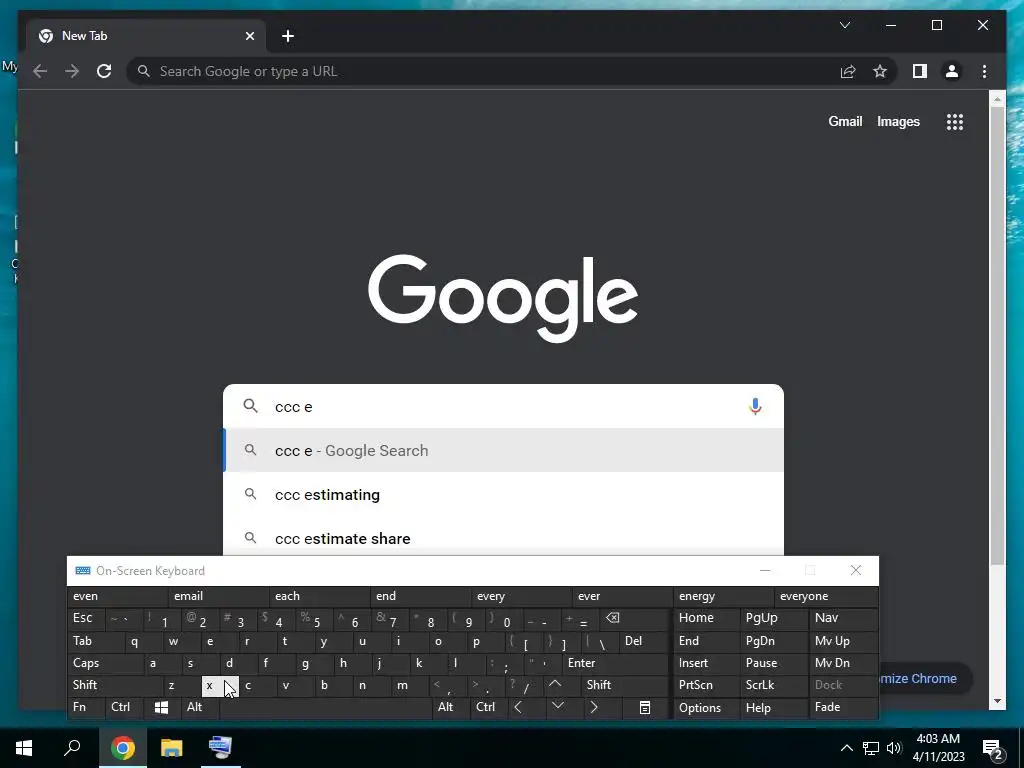Go forward in Chrome history
This screenshot has width=1024, height=768.
[72, 71]
